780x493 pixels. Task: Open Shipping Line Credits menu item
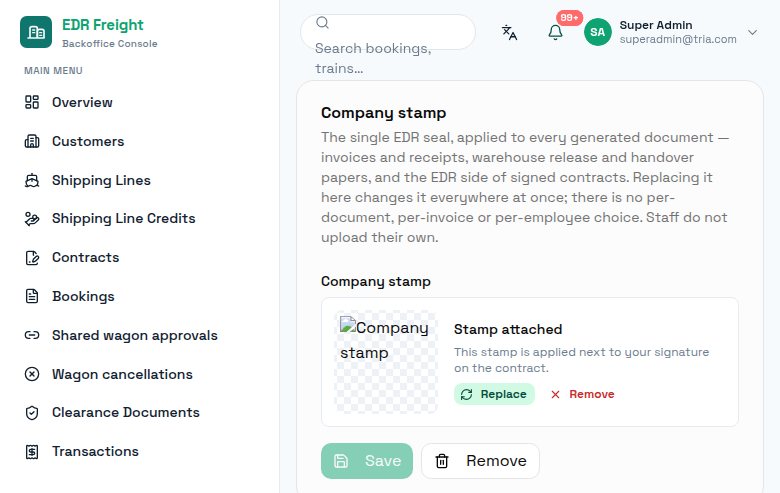click(110, 218)
